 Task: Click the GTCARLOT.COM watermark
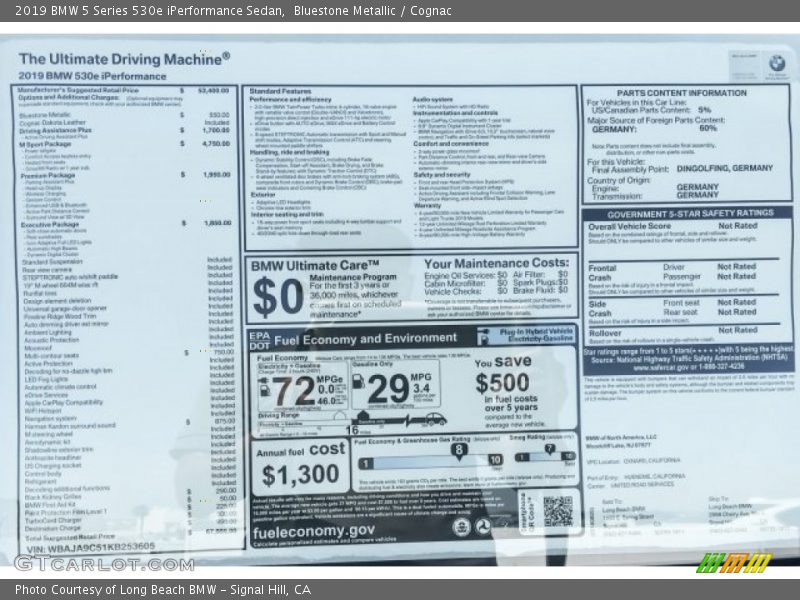[x=103, y=563]
